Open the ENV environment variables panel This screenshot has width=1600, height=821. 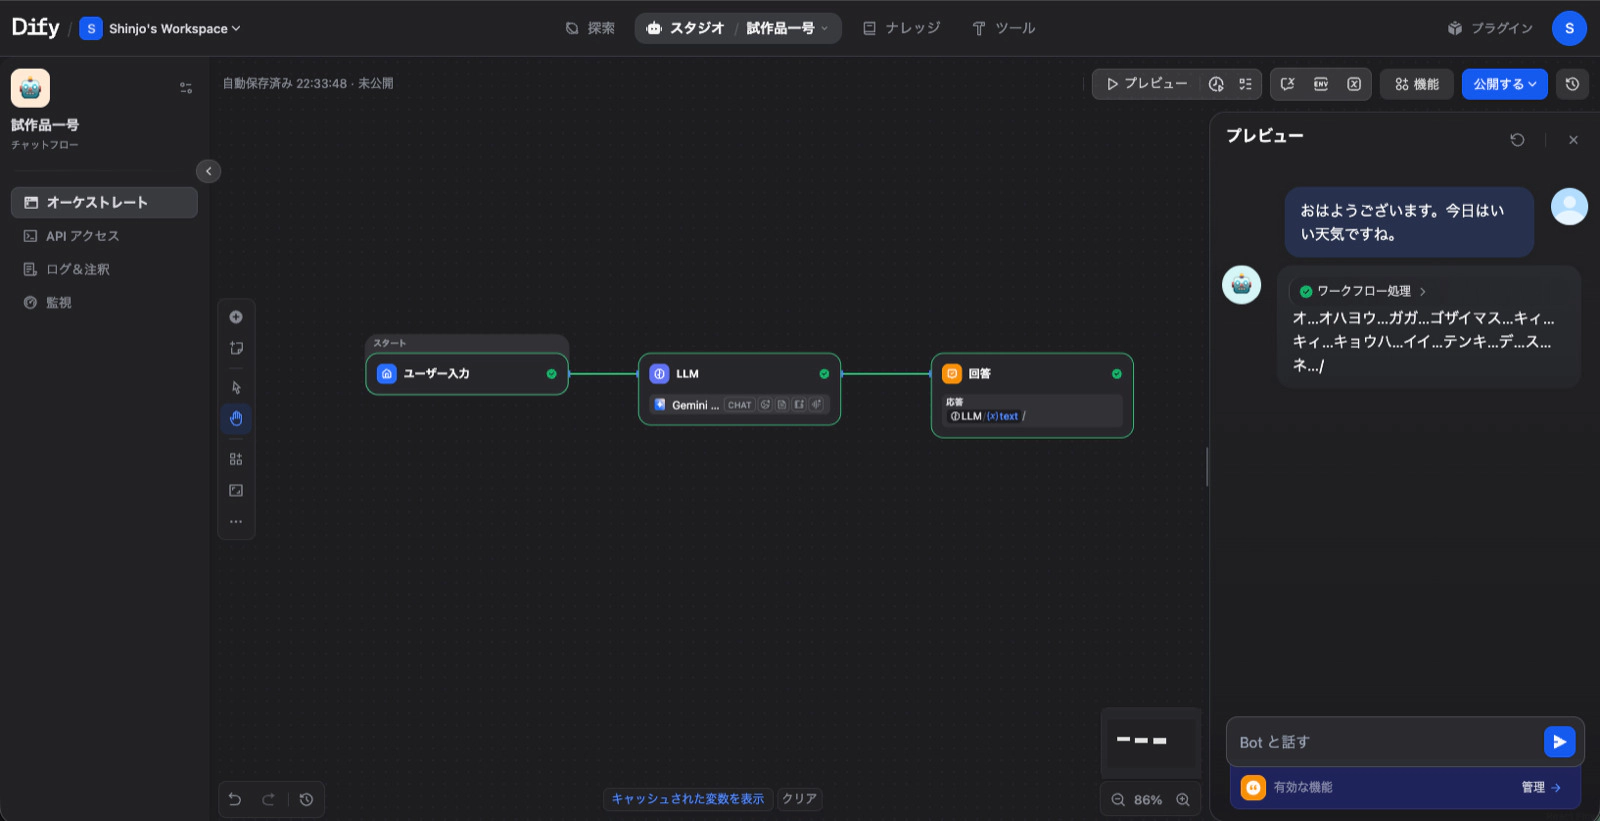tap(1321, 84)
